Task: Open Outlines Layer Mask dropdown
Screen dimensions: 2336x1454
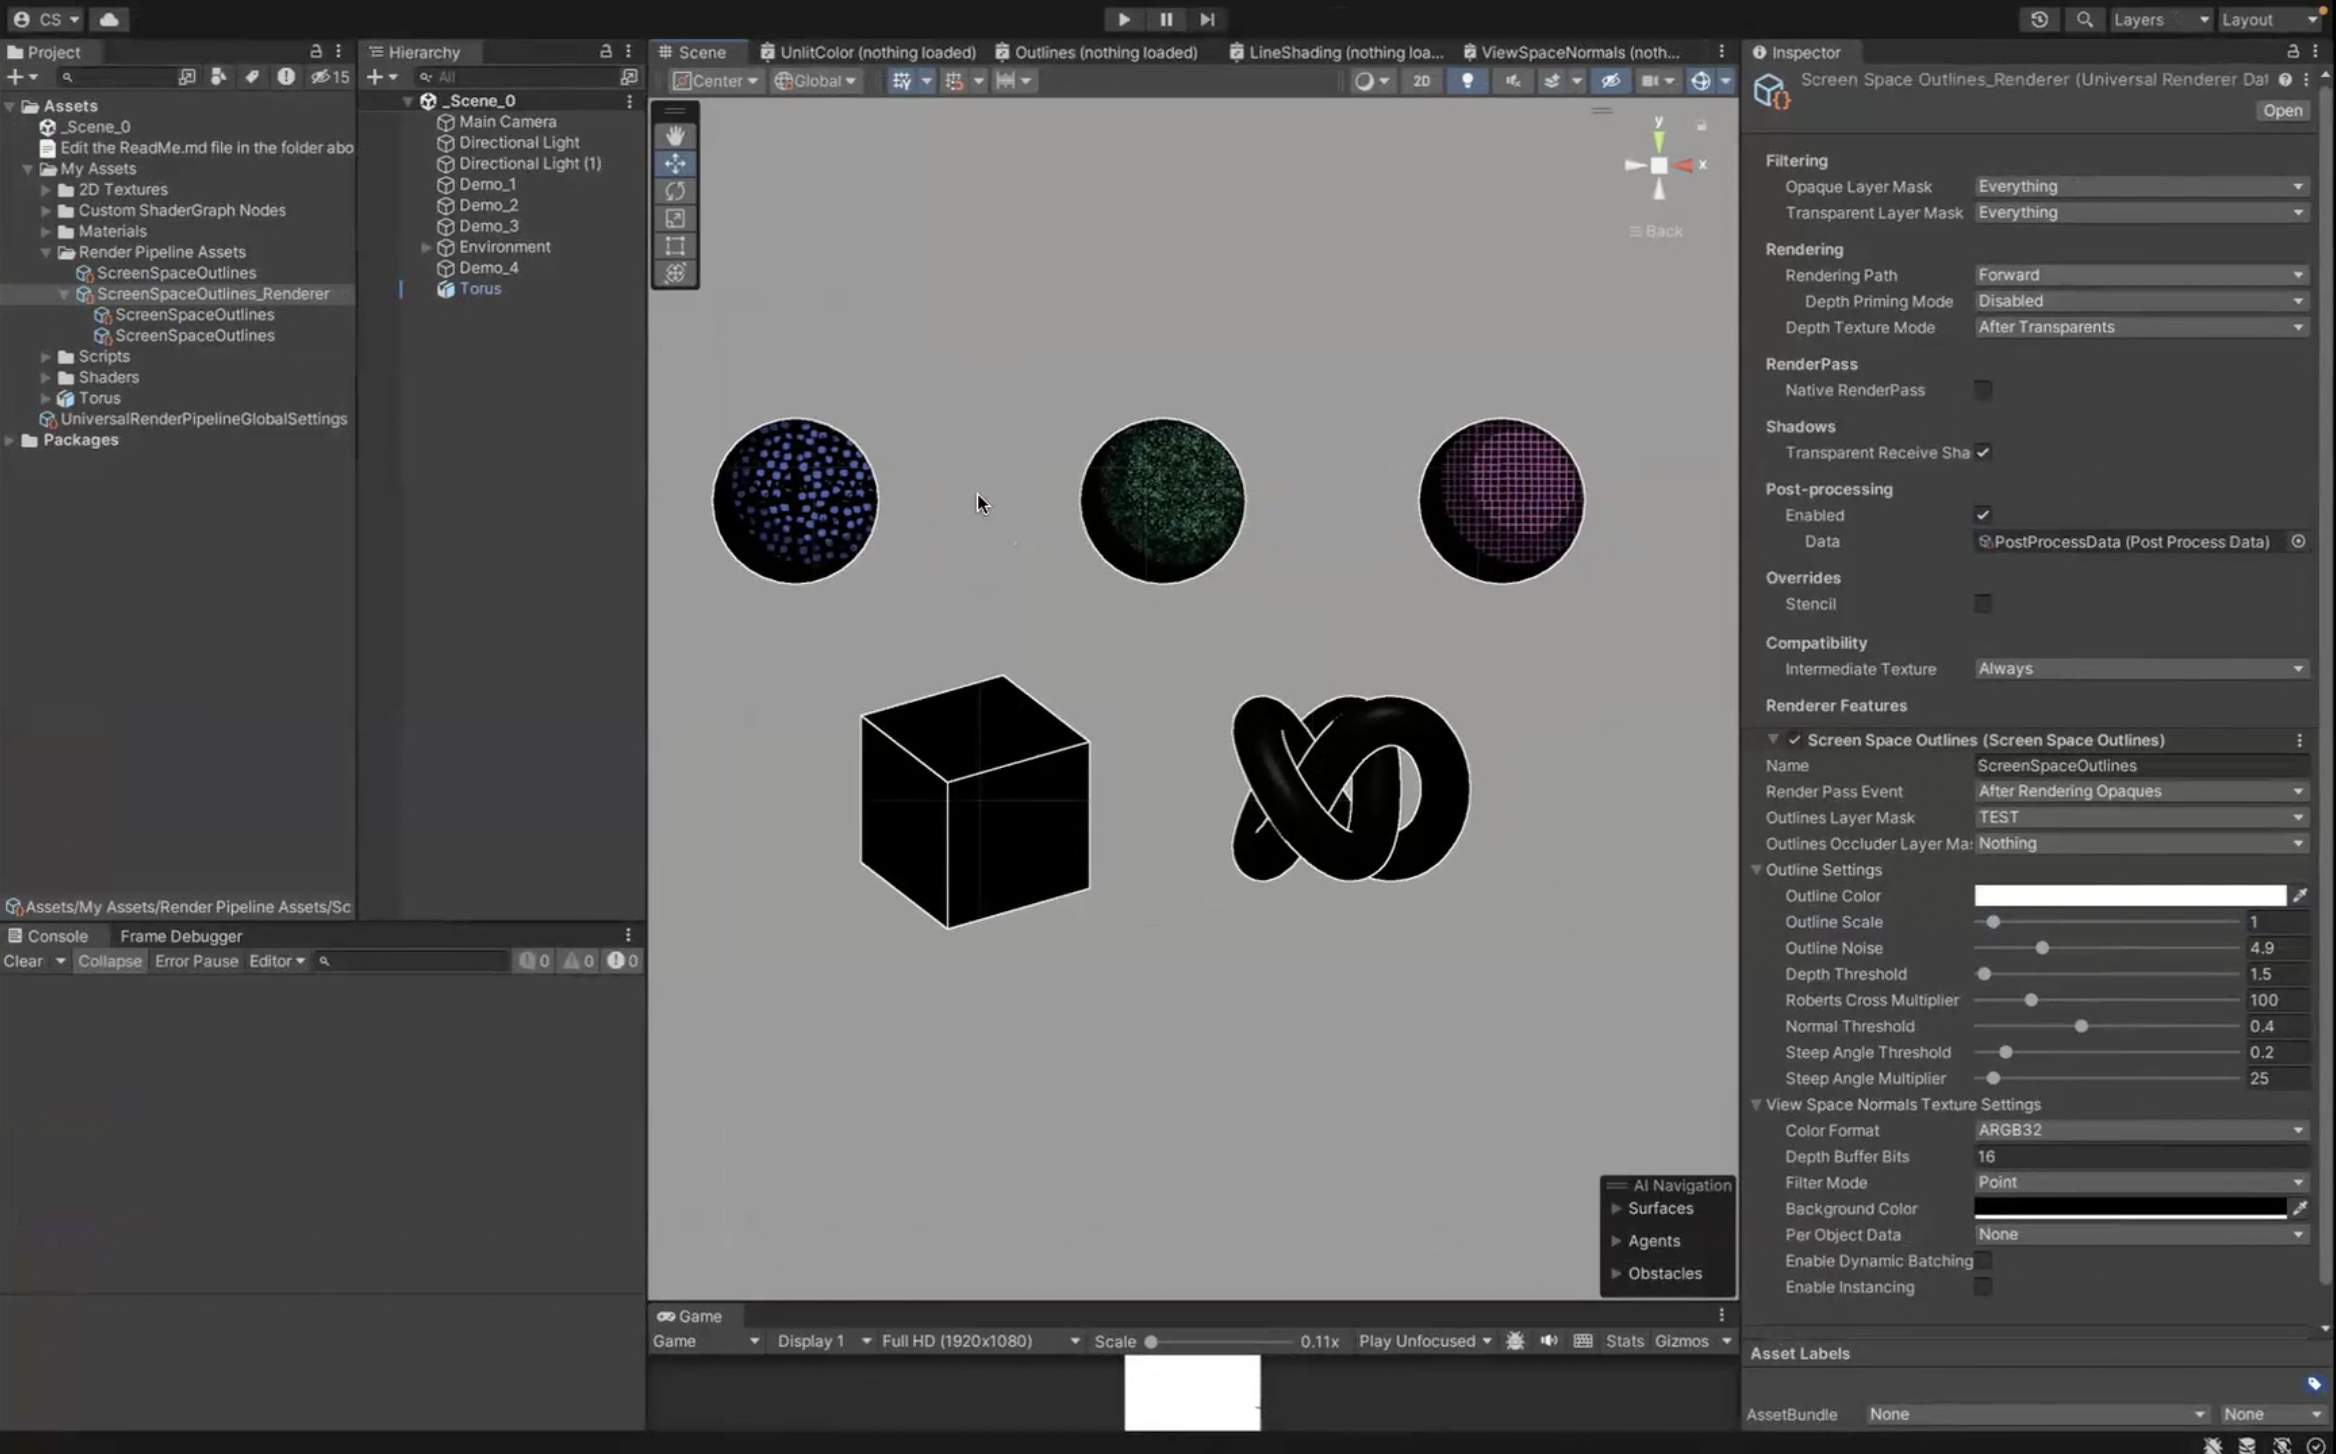Action: 2140,817
